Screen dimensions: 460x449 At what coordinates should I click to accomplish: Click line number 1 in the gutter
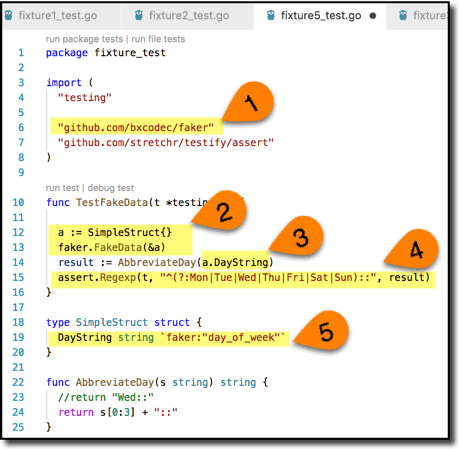tap(21, 53)
